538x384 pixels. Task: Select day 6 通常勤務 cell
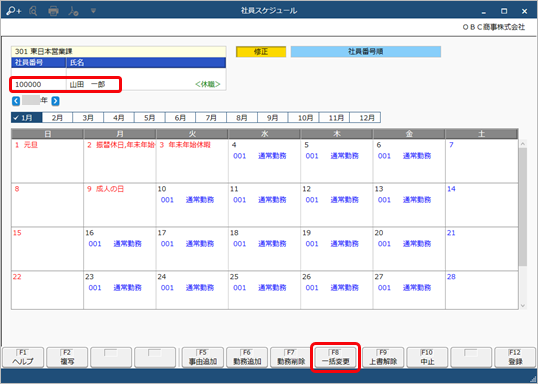[x=409, y=161]
